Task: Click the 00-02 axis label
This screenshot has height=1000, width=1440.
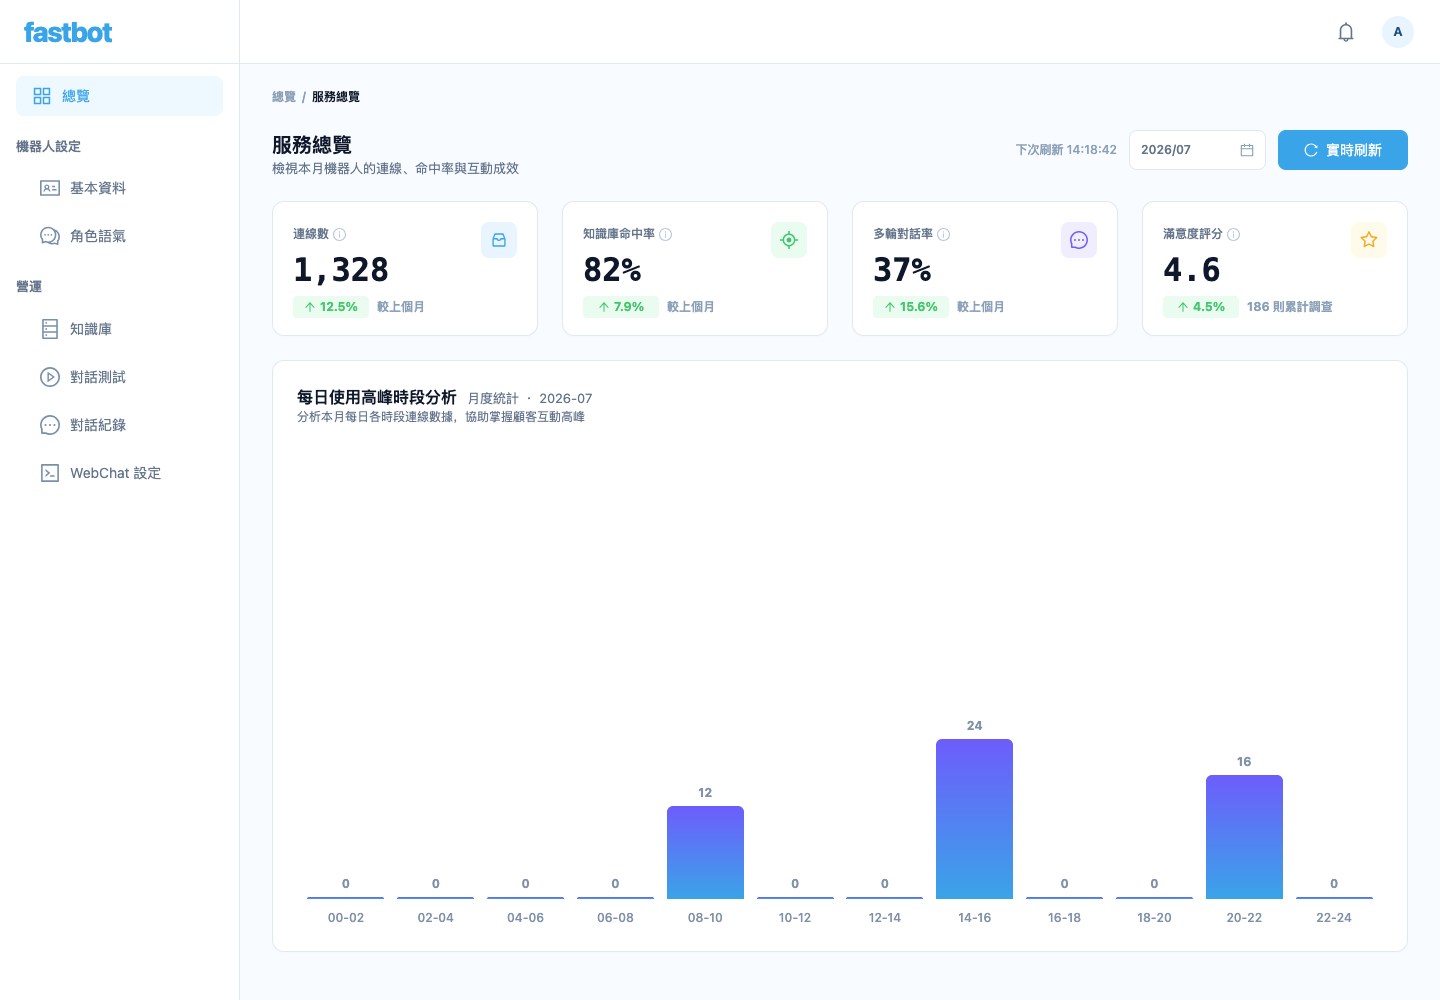Action: (x=346, y=918)
